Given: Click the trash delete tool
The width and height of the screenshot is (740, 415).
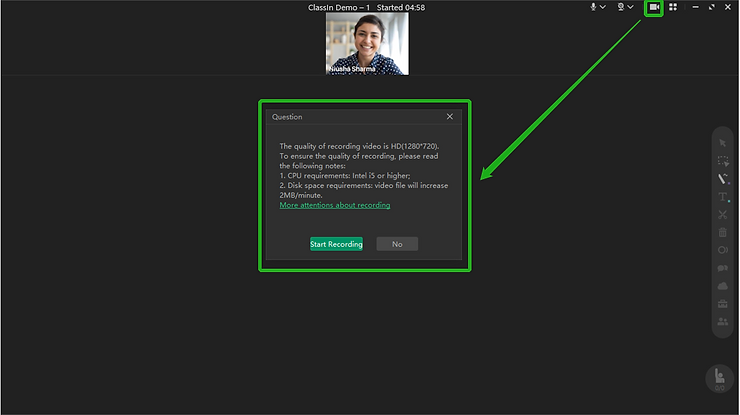Looking at the screenshot, I should (723, 233).
